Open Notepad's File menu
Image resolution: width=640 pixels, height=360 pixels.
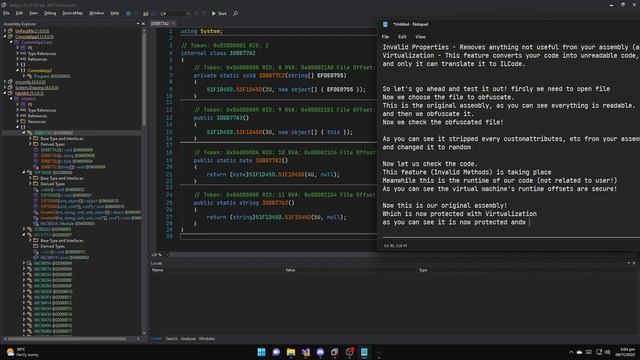coord(385,37)
